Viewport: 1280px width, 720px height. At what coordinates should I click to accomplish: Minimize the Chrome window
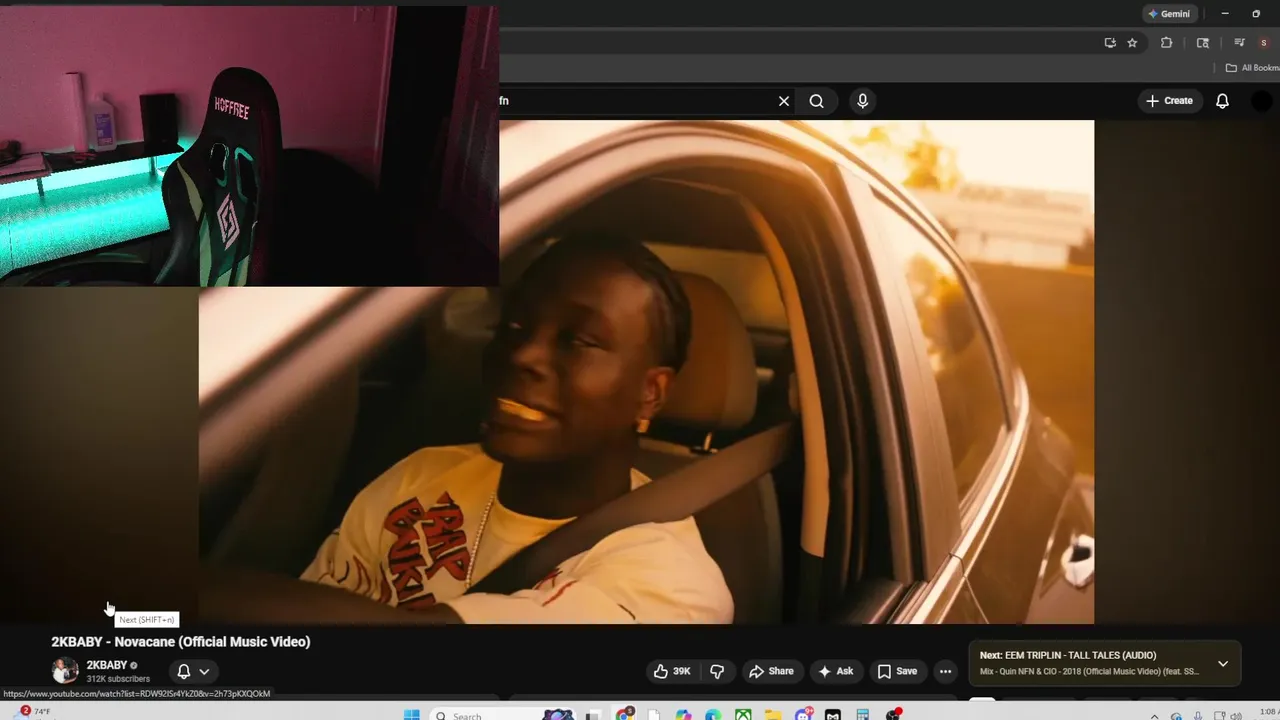click(x=1225, y=14)
